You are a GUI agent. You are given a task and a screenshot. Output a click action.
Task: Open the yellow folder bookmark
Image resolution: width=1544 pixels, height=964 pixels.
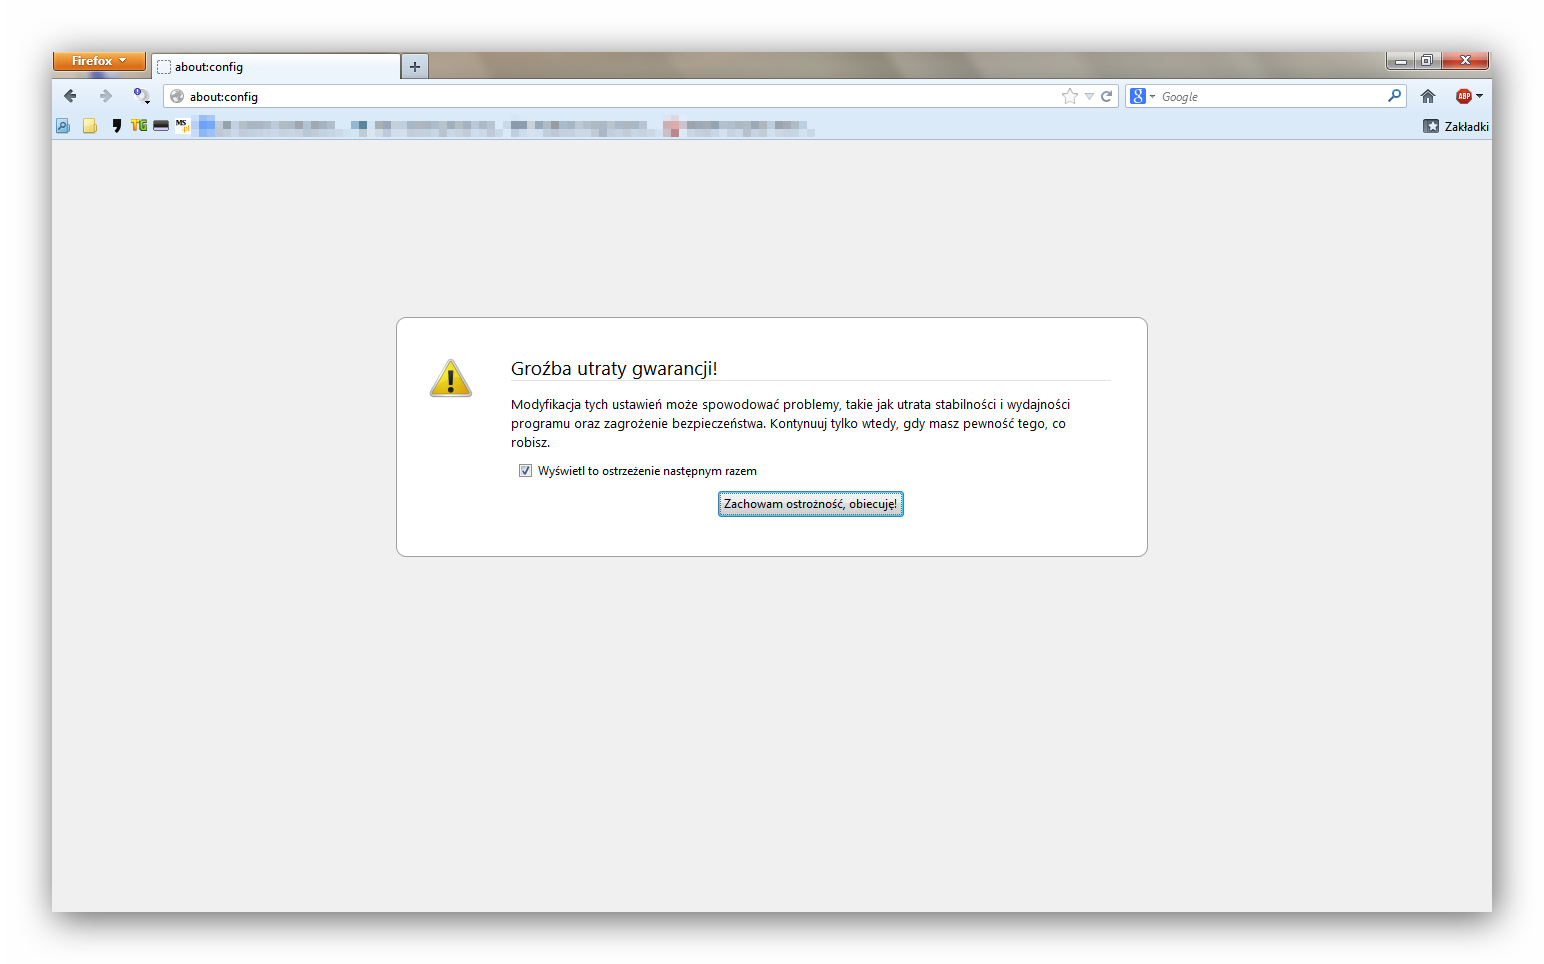(x=90, y=126)
